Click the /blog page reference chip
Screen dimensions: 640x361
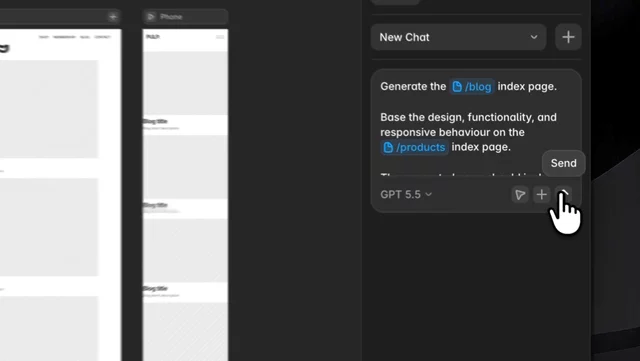click(472, 87)
